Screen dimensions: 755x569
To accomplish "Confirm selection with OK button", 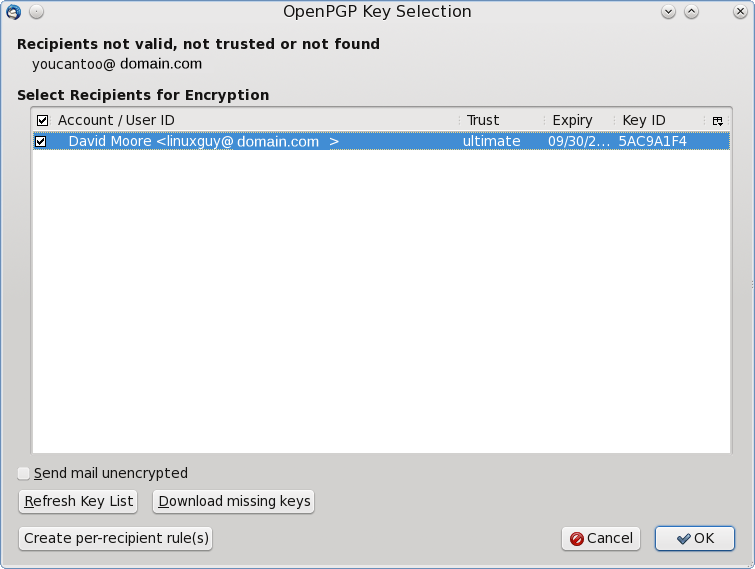I will (x=695, y=538).
